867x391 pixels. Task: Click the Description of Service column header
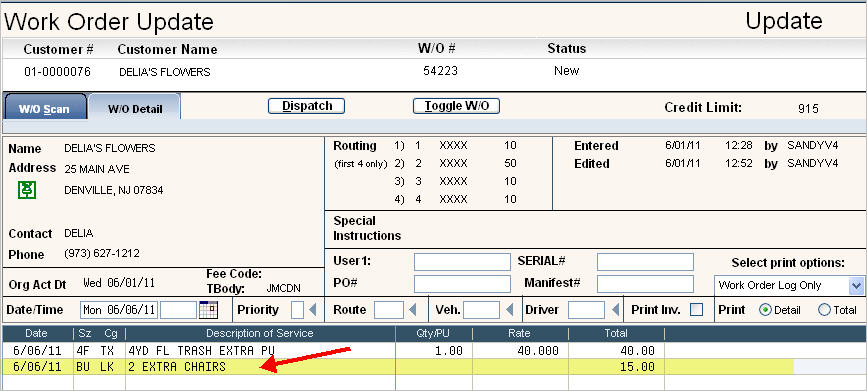click(260, 333)
